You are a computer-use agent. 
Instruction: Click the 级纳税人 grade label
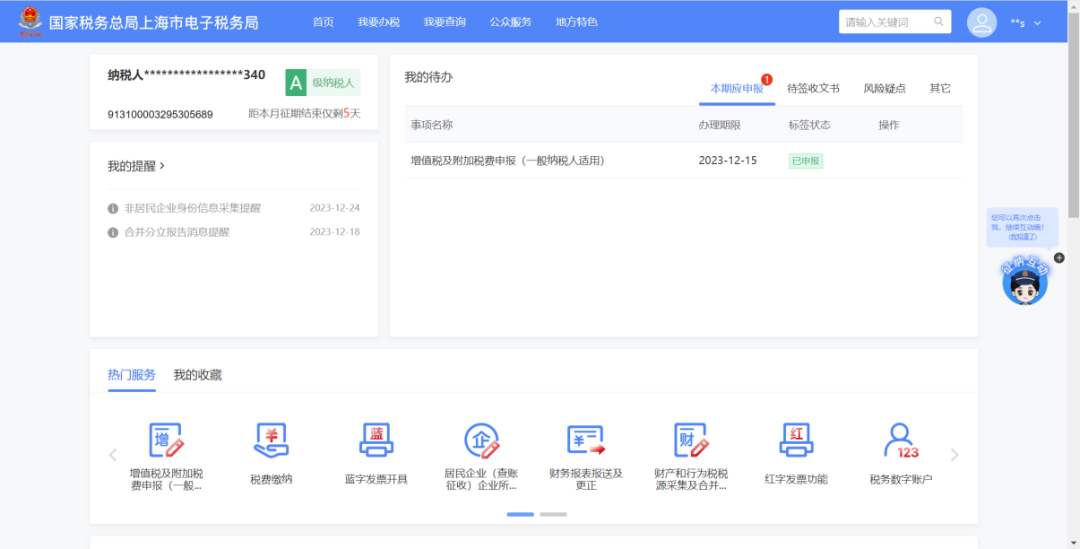(333, 83)
